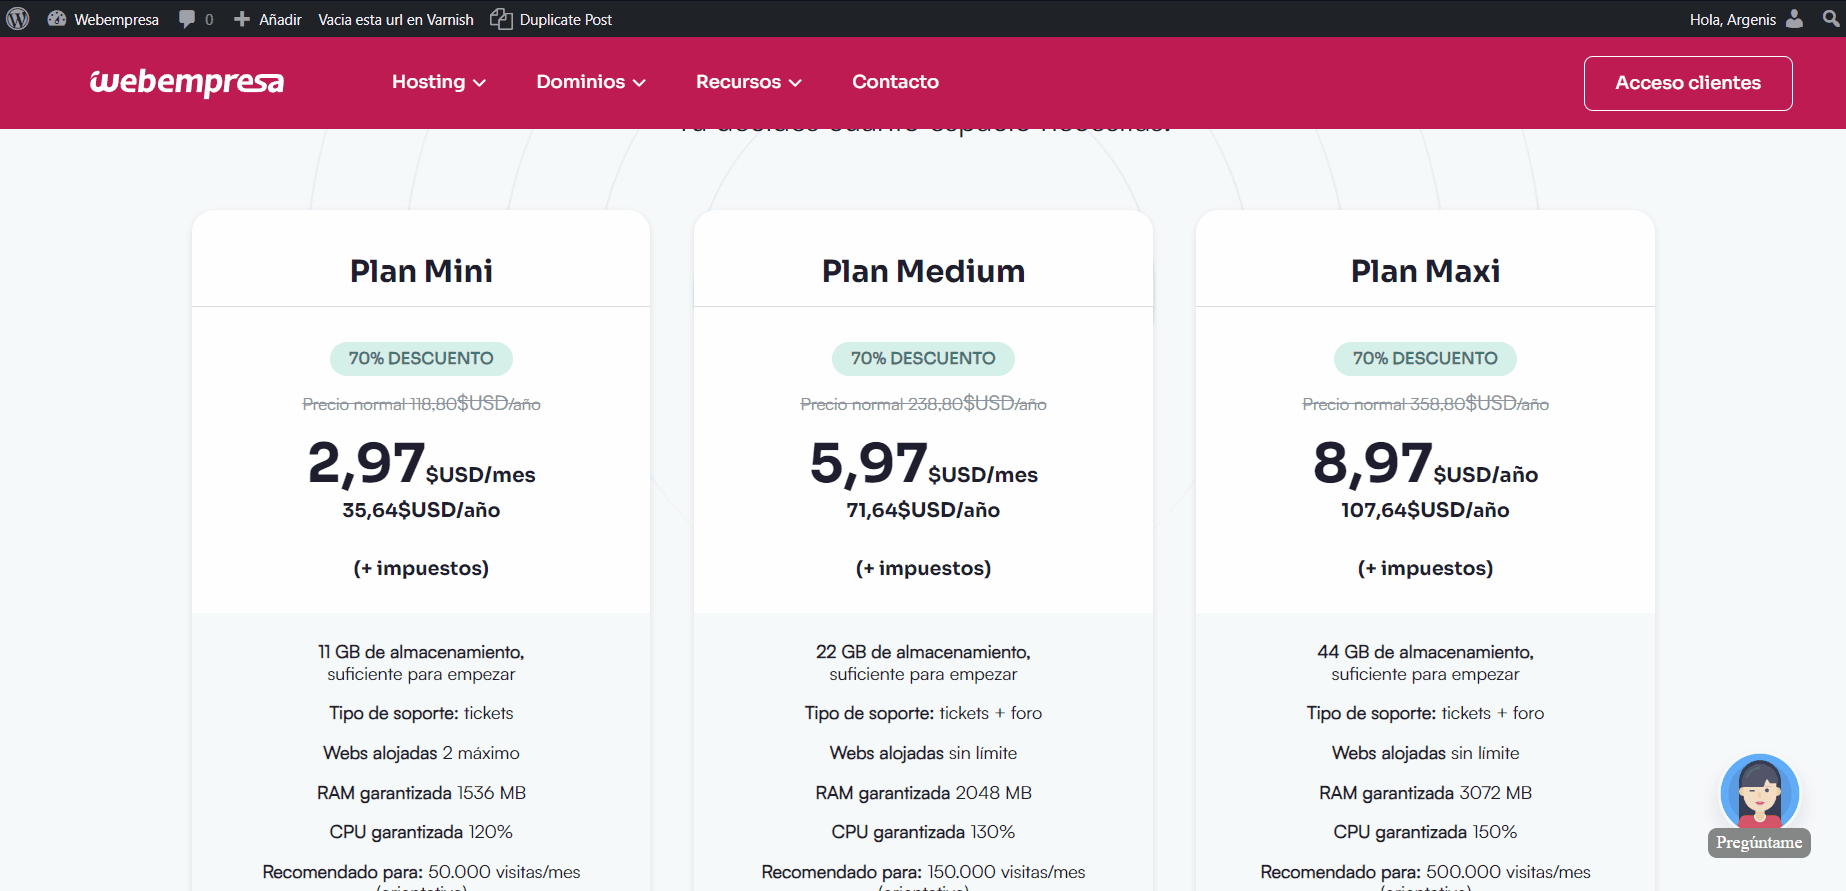Select the Plan Mini heading
1846x891 pixels.
(x=421, y=271)
